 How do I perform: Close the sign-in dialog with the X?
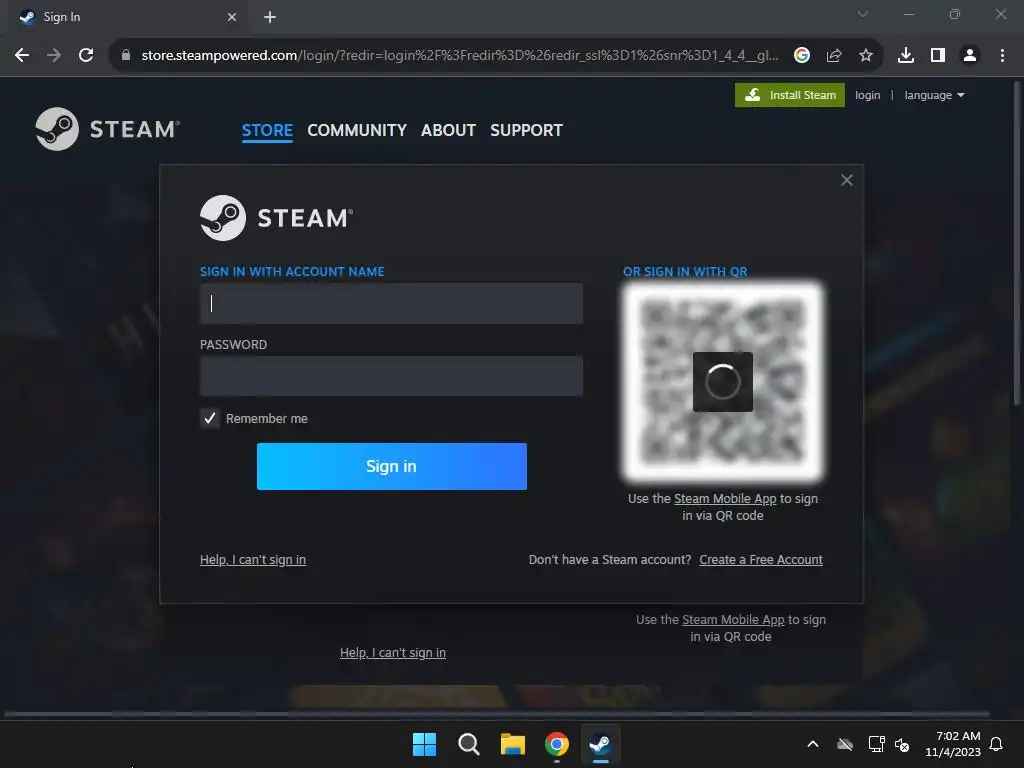click(846, 180)
